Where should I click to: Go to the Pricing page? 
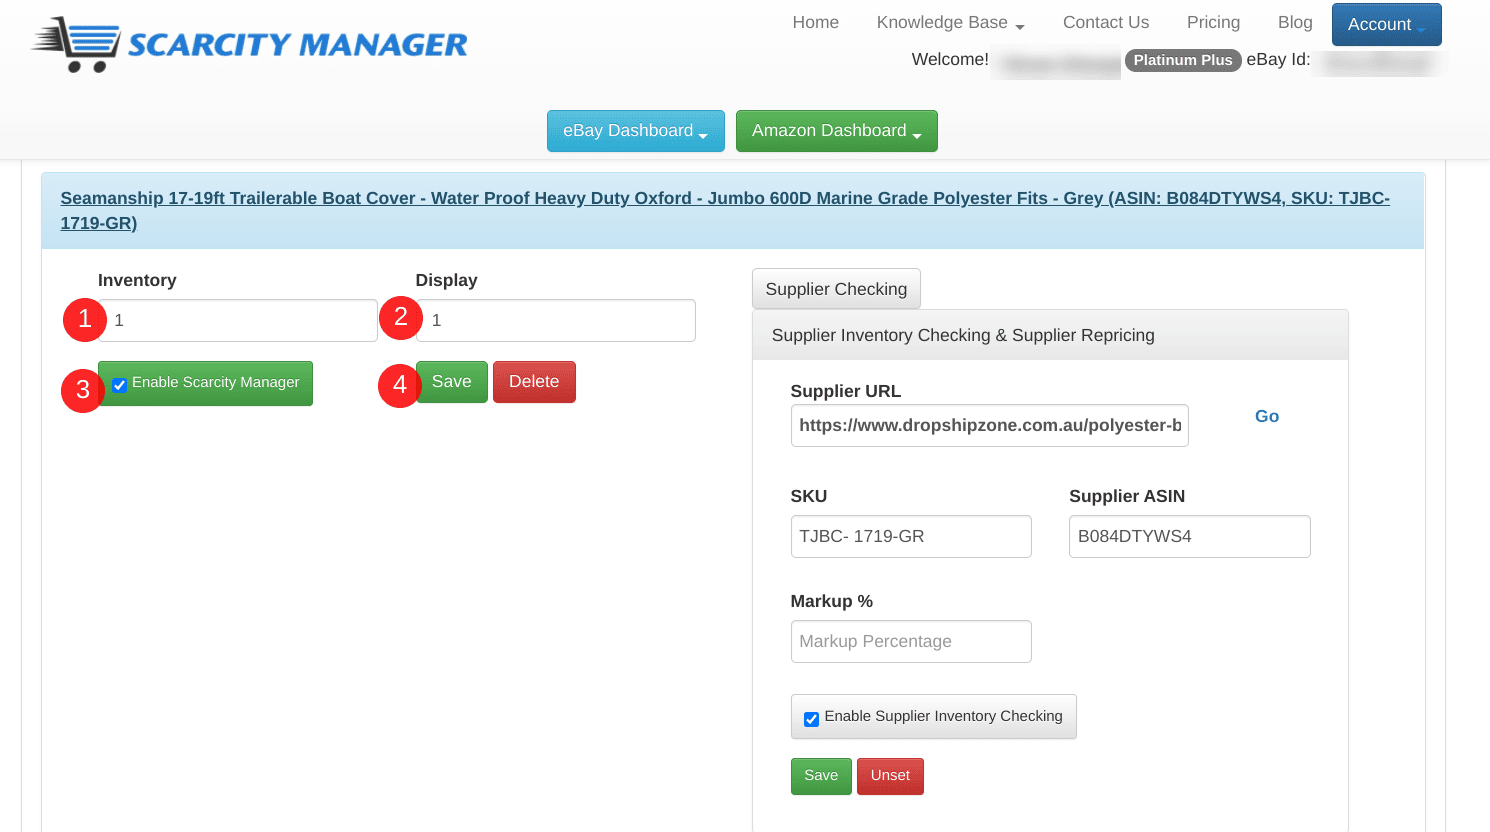tap(1213, 23)
